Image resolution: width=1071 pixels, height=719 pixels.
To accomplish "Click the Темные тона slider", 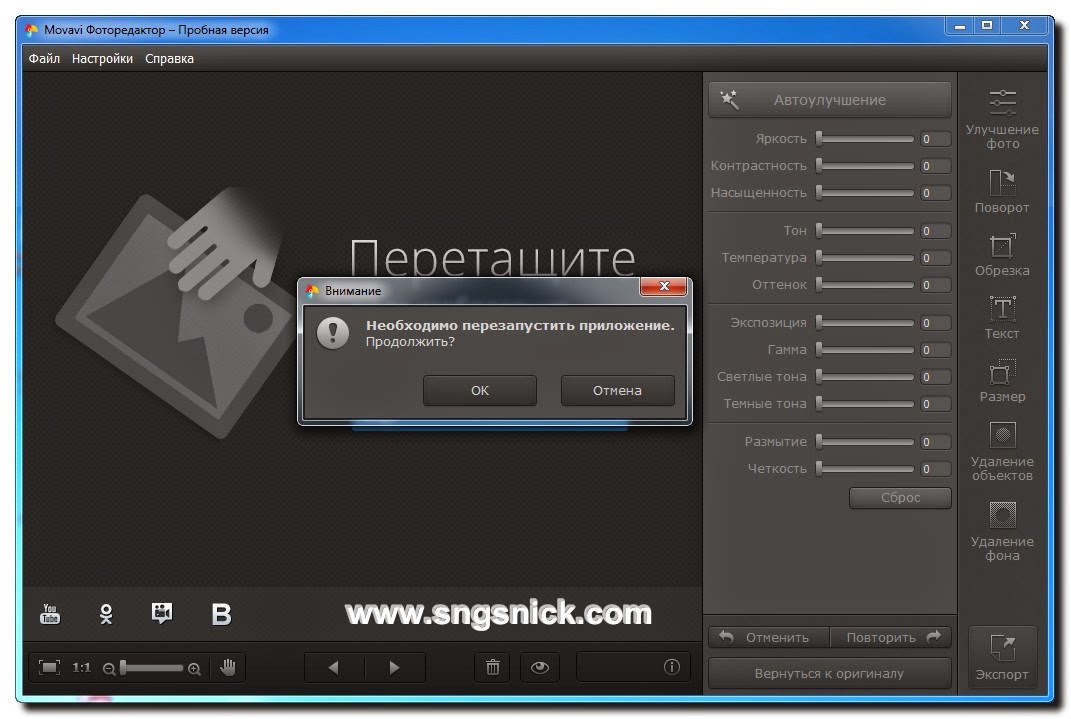I will (x=865, y=404).
